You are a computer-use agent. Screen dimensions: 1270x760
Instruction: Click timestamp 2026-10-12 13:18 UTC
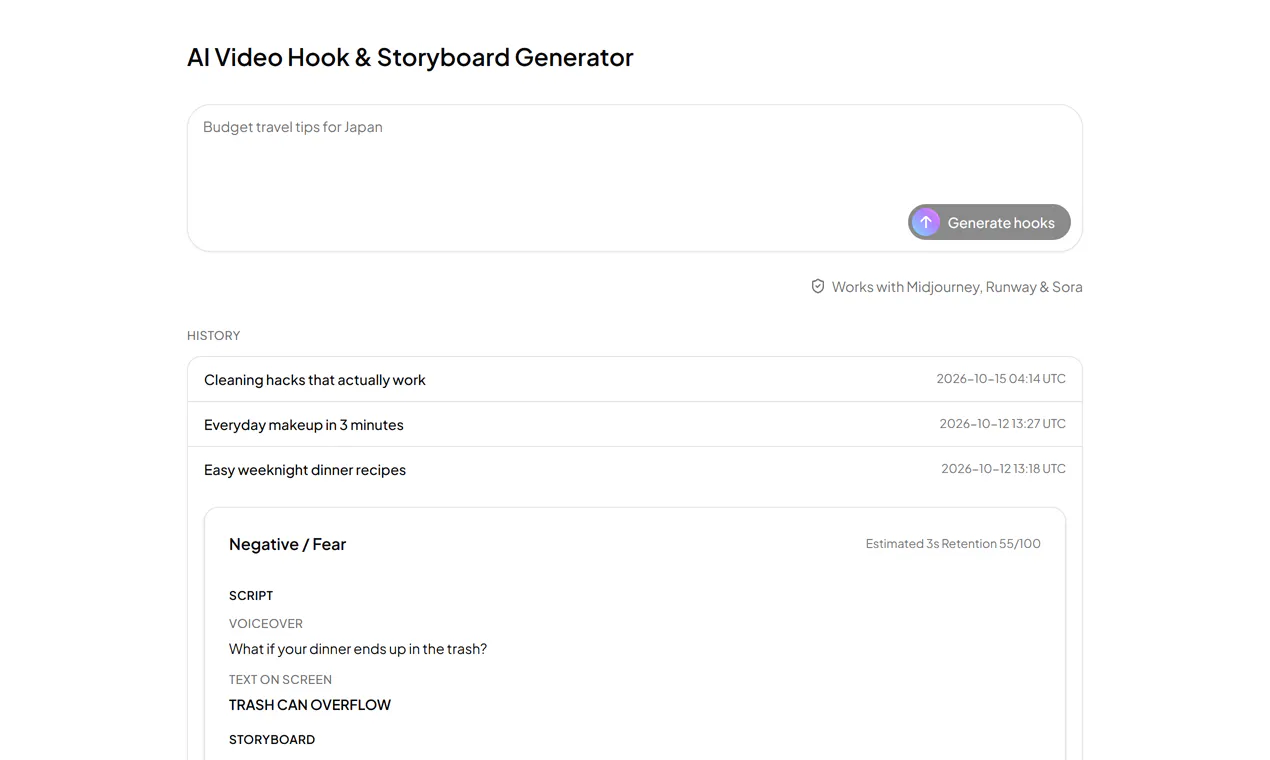click(x=1004, y=469)
